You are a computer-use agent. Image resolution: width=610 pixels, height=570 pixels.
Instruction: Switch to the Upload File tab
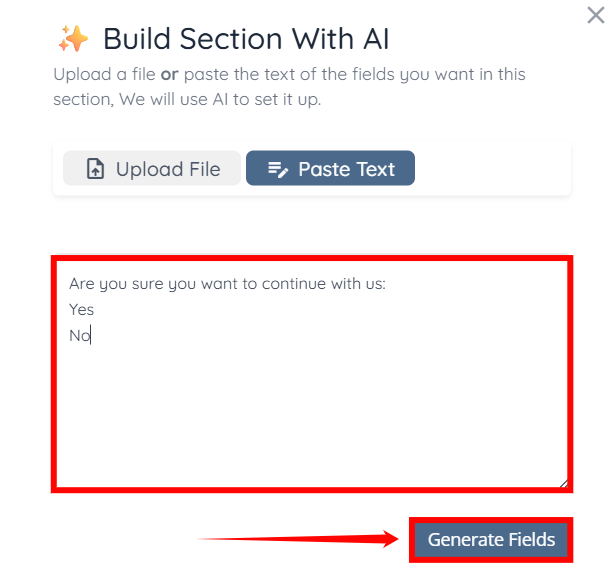152,169
